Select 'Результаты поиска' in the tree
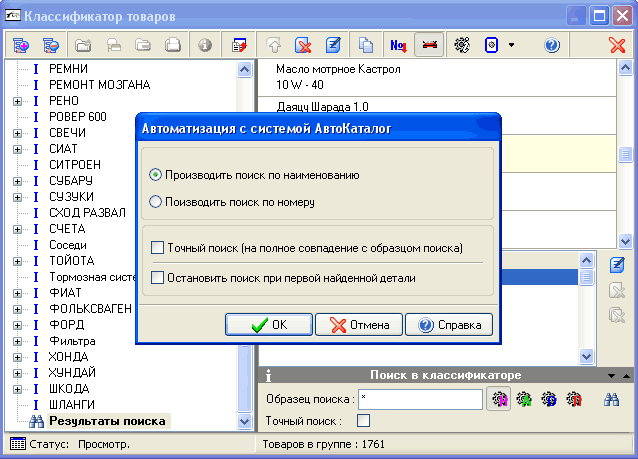The height and width of the screenshot is (459, 638). point(108,421)
